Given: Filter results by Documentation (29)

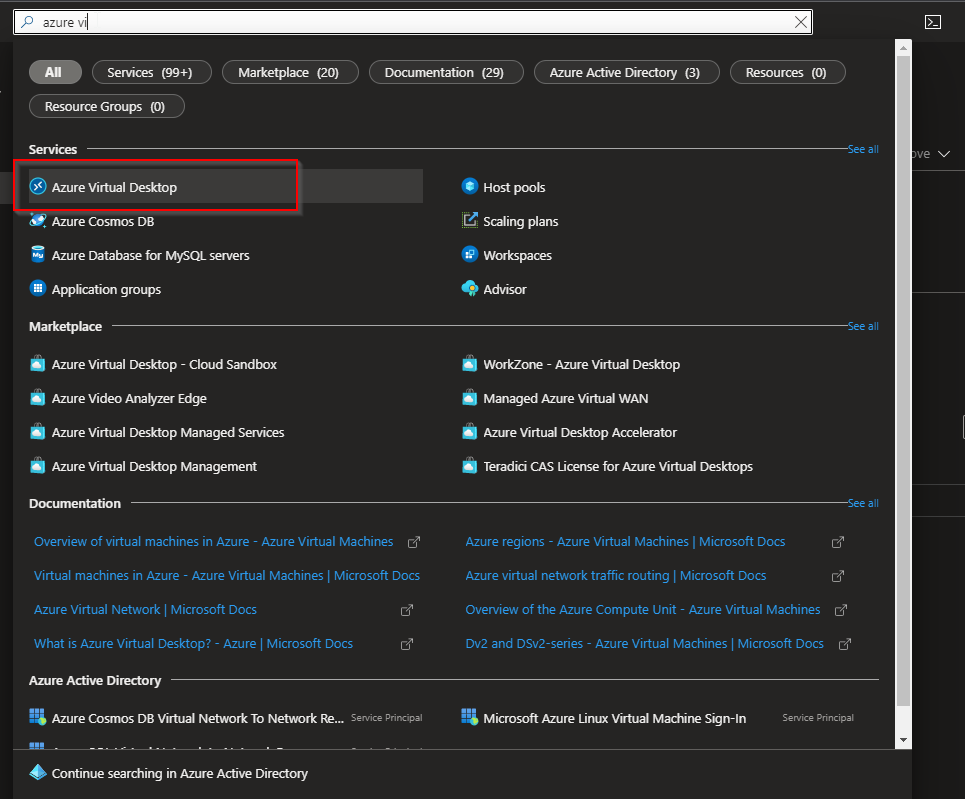Looking at the screenshot, I should pos(446,72).
